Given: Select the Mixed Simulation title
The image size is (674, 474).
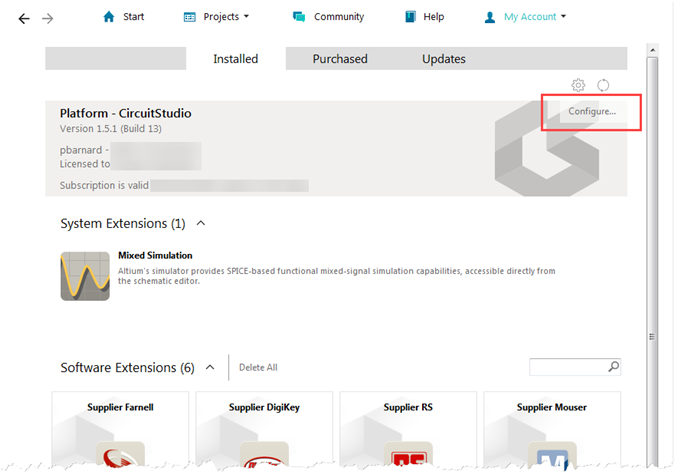Looking at the screenshot, I should [155, 255].
